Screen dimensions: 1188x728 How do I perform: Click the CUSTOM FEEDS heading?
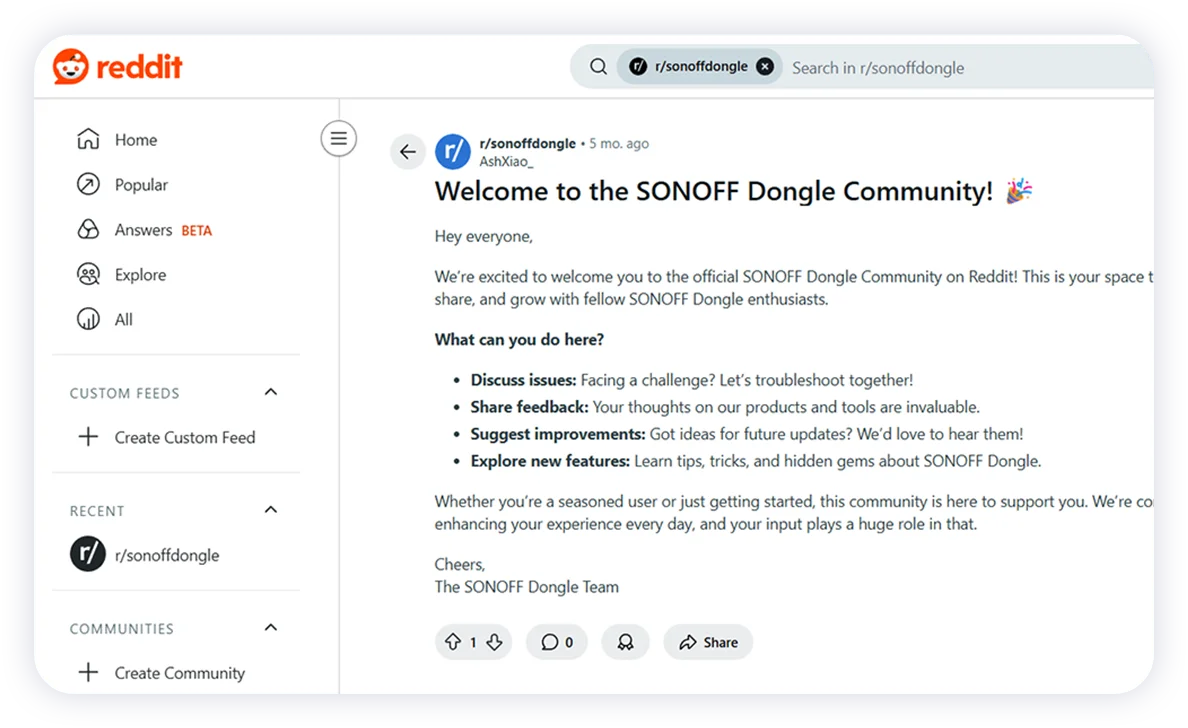(x=124, y=393)
